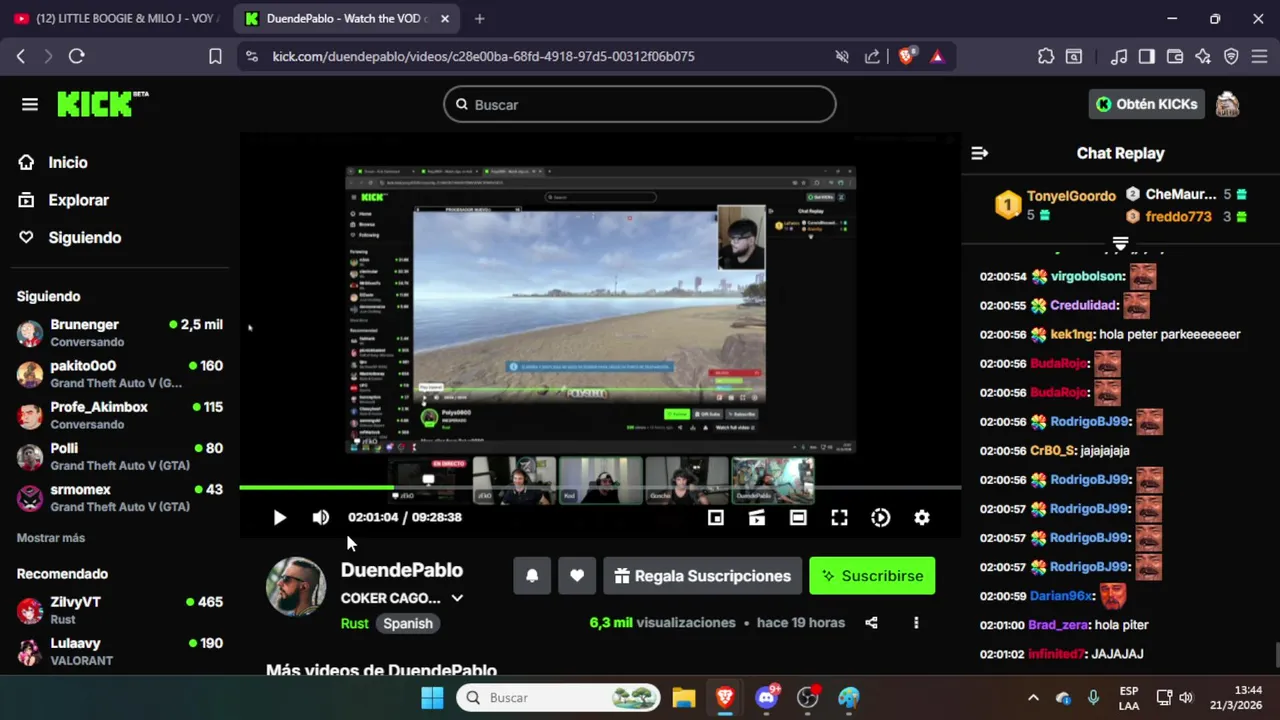Open the Rust category link
The width and height of the screenshot is (1280, 720).
tap(355, 623)
